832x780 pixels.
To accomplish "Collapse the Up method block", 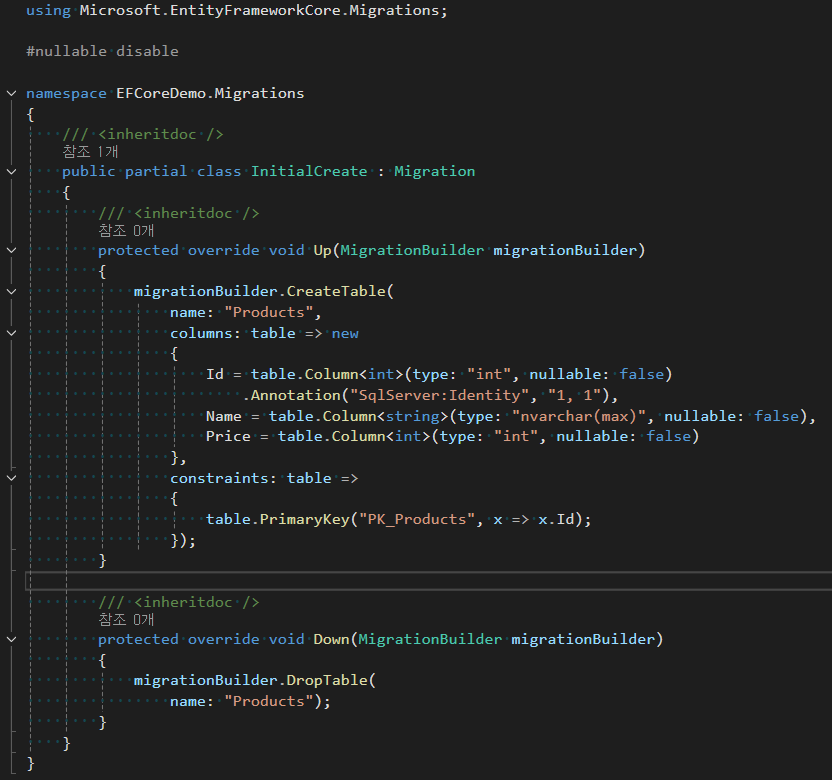I will click(x=11, y=250).
